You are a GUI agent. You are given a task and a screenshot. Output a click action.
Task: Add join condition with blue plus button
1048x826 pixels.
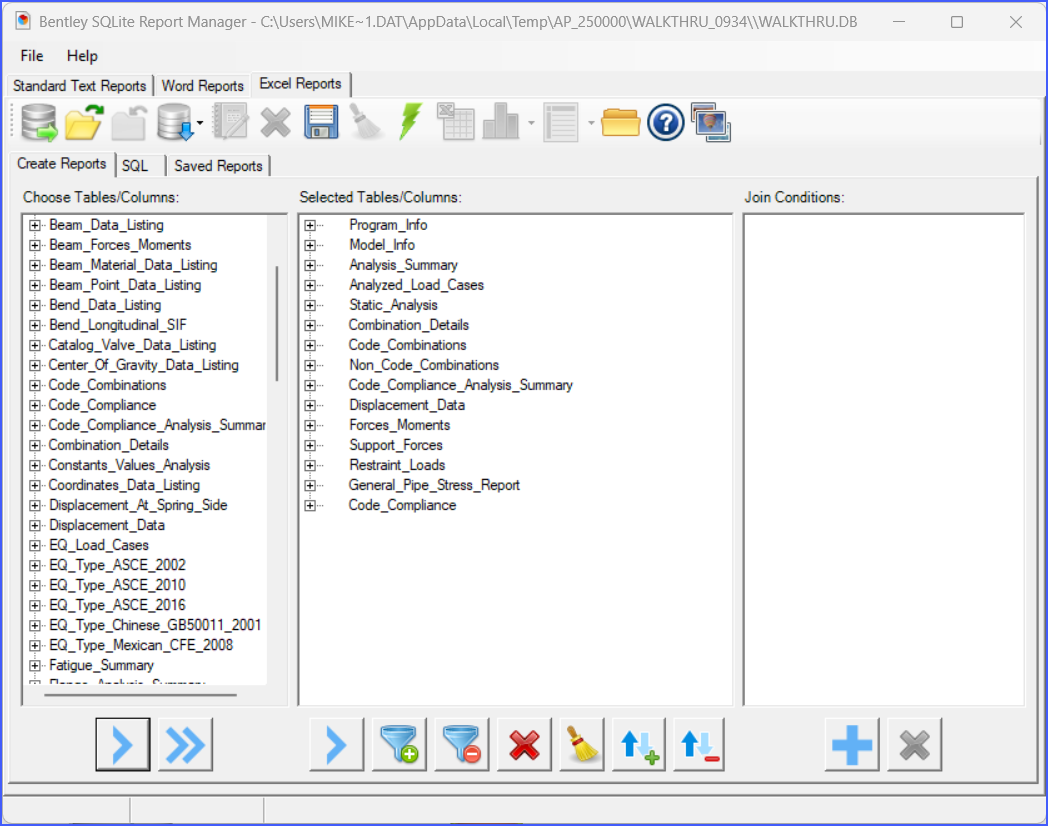click(852, 744)
